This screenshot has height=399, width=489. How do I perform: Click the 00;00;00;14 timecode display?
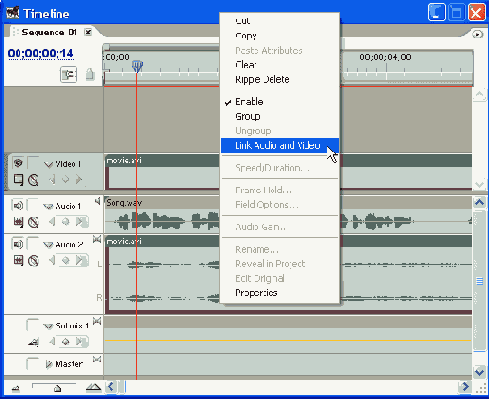(x=40, y=53)
